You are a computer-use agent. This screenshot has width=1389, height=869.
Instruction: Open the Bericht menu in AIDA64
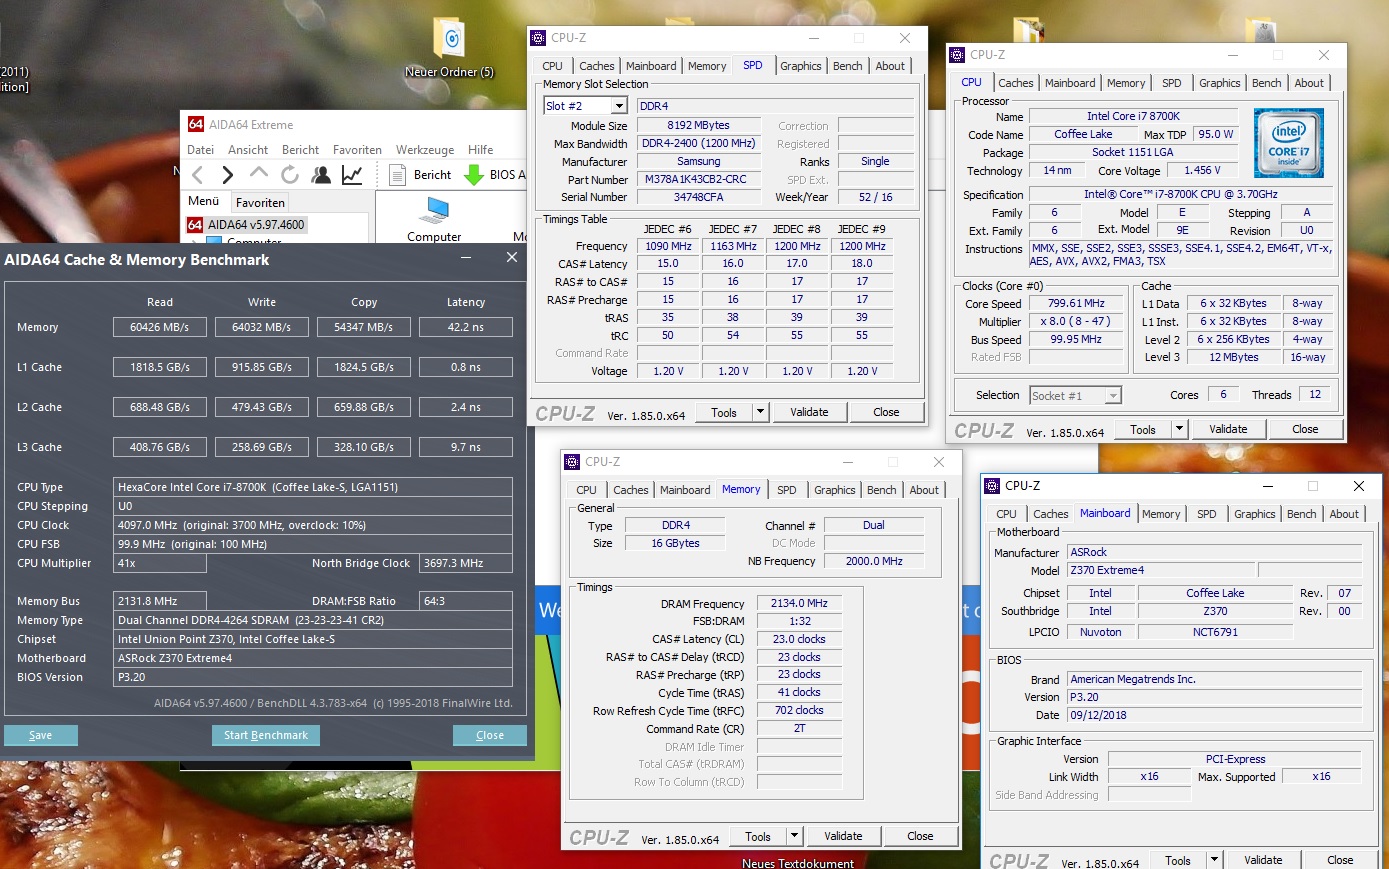pos(300,150)
